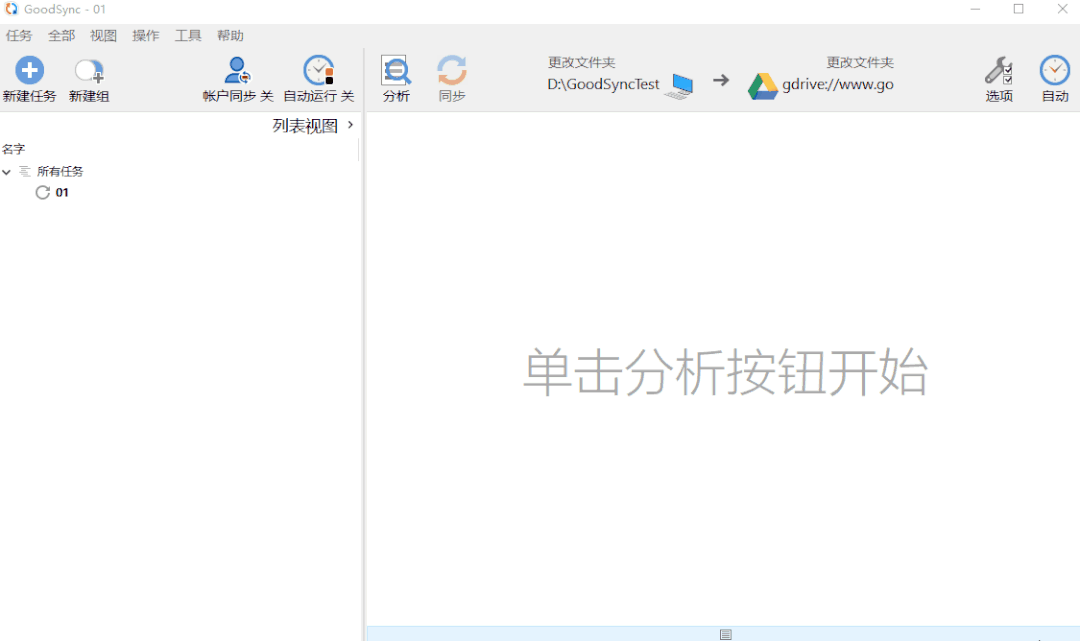Click the sync direction arrow between folders
Image resolution: width=1080 pixels, height=641 pixels.
click(721, 80)
